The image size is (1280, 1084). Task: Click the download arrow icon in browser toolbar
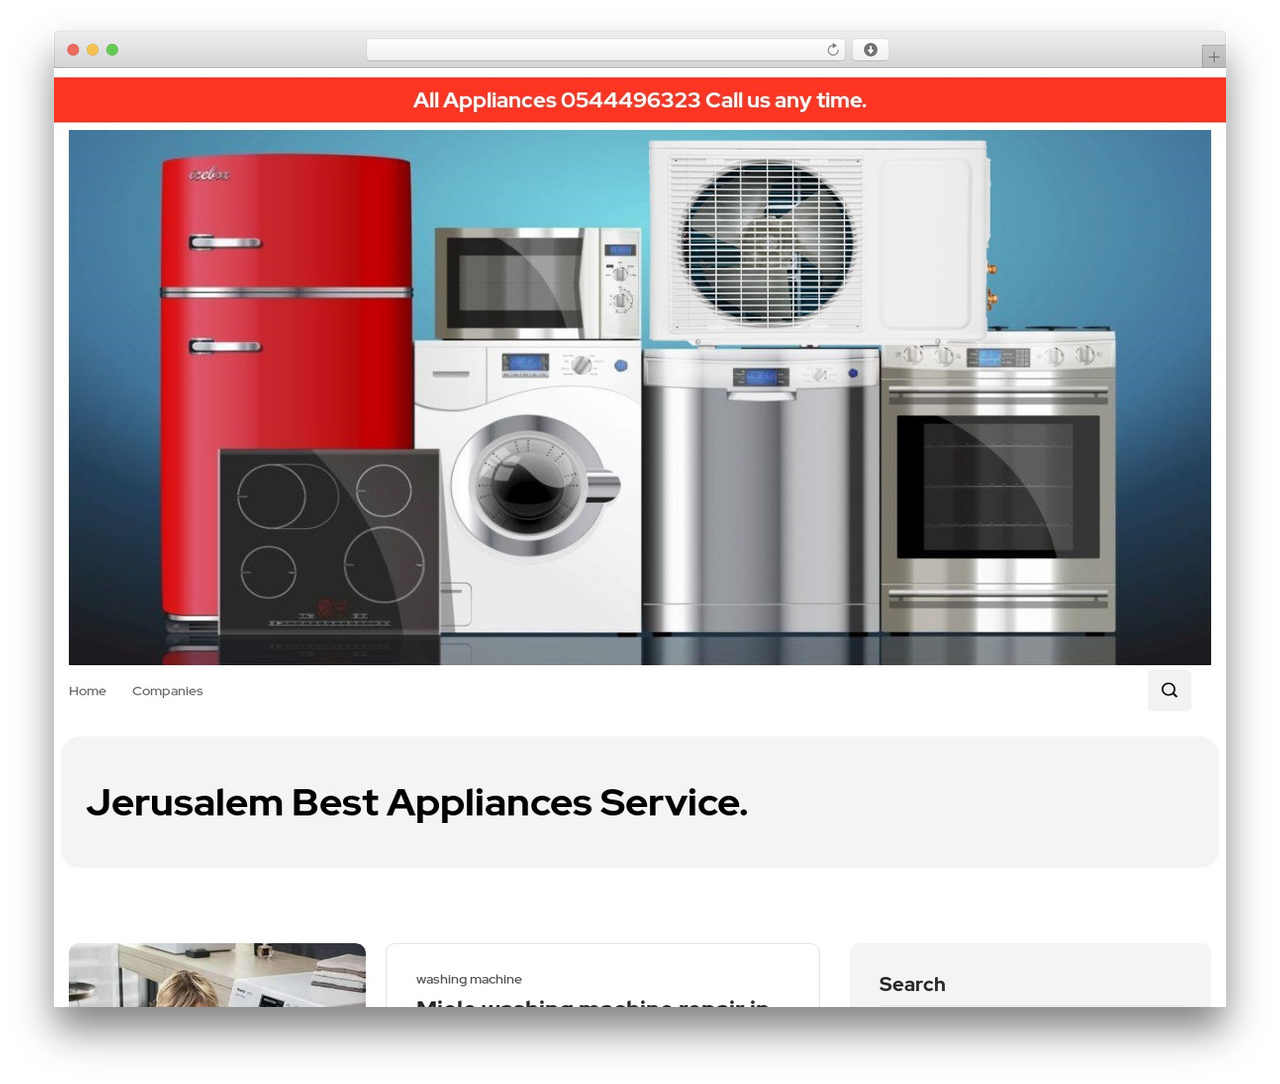[870, 50]
